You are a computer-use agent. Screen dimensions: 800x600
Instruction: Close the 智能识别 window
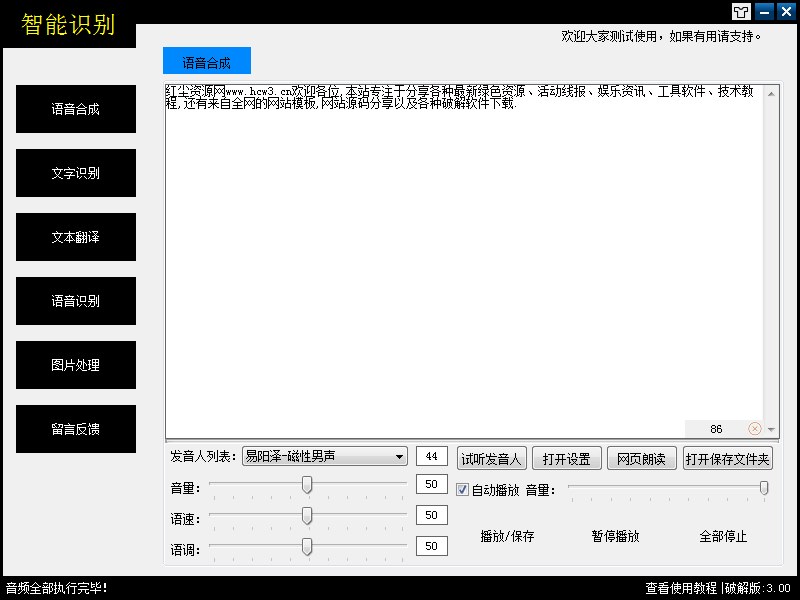tap(786, 11)
